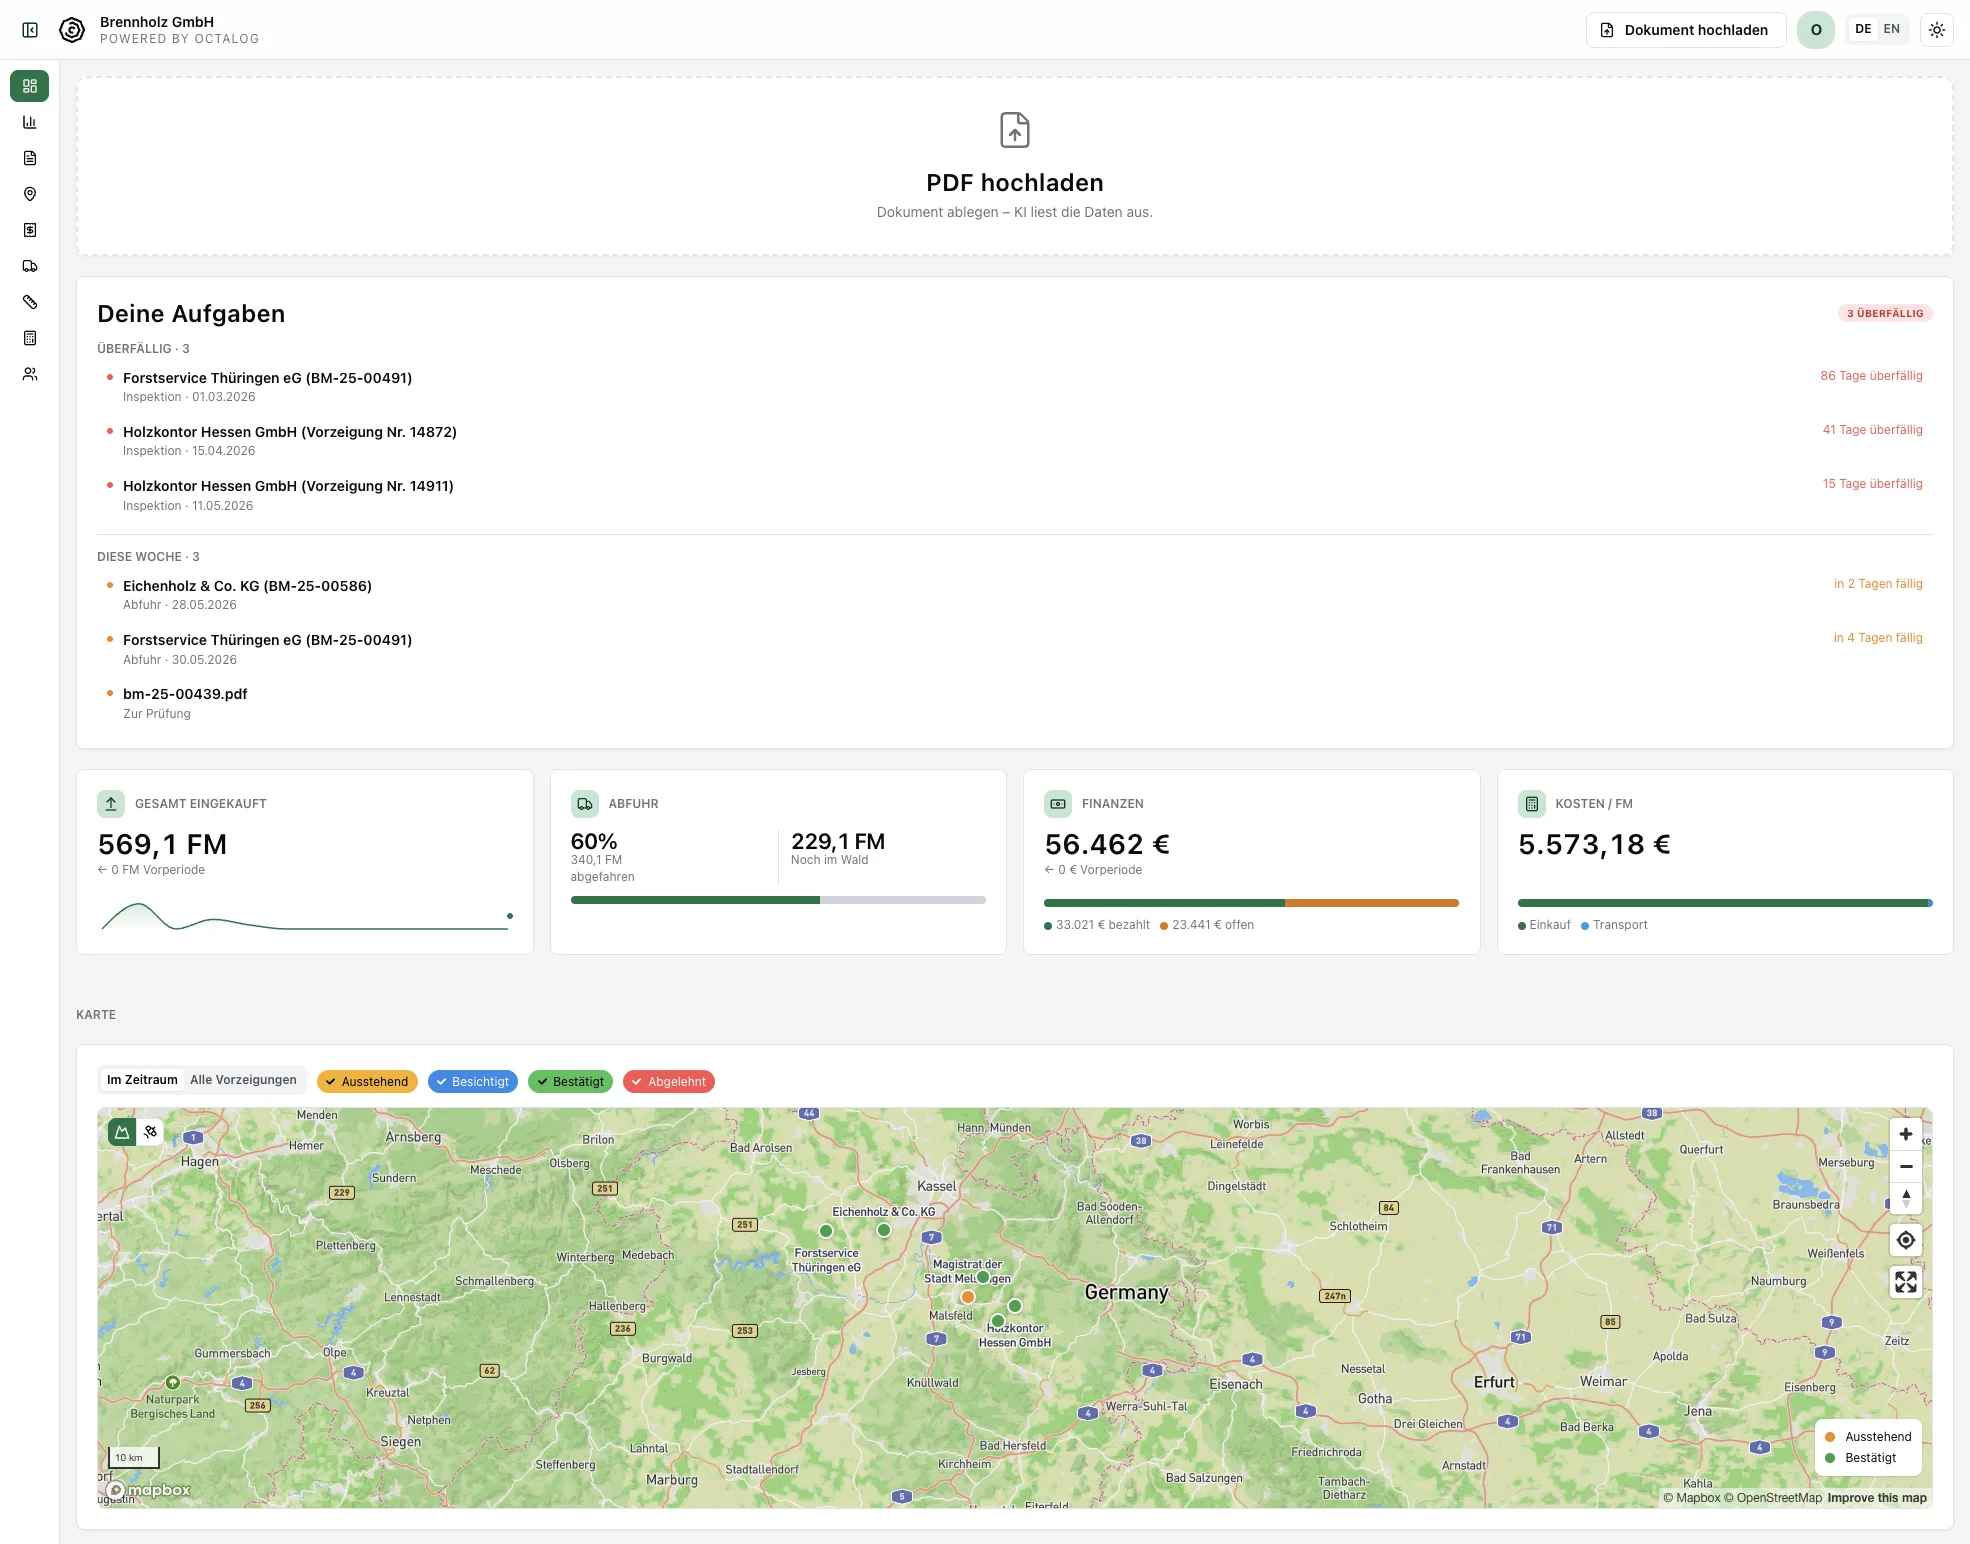Click the Eichenholz & Co. KG map marker
Image resolution: width=1970 pixels, height=1544 pixels.
coord(883,1230)
